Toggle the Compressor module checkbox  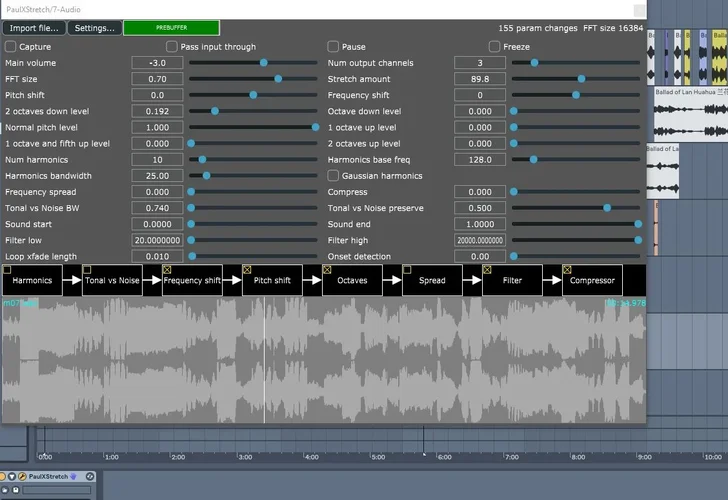[x=567, y=270]
